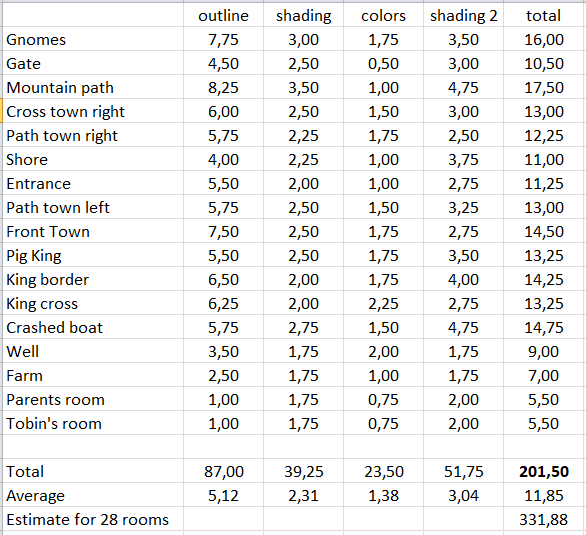Click the 'Front Town' cell
Screen dimensions: 586x535
(93, 231)
